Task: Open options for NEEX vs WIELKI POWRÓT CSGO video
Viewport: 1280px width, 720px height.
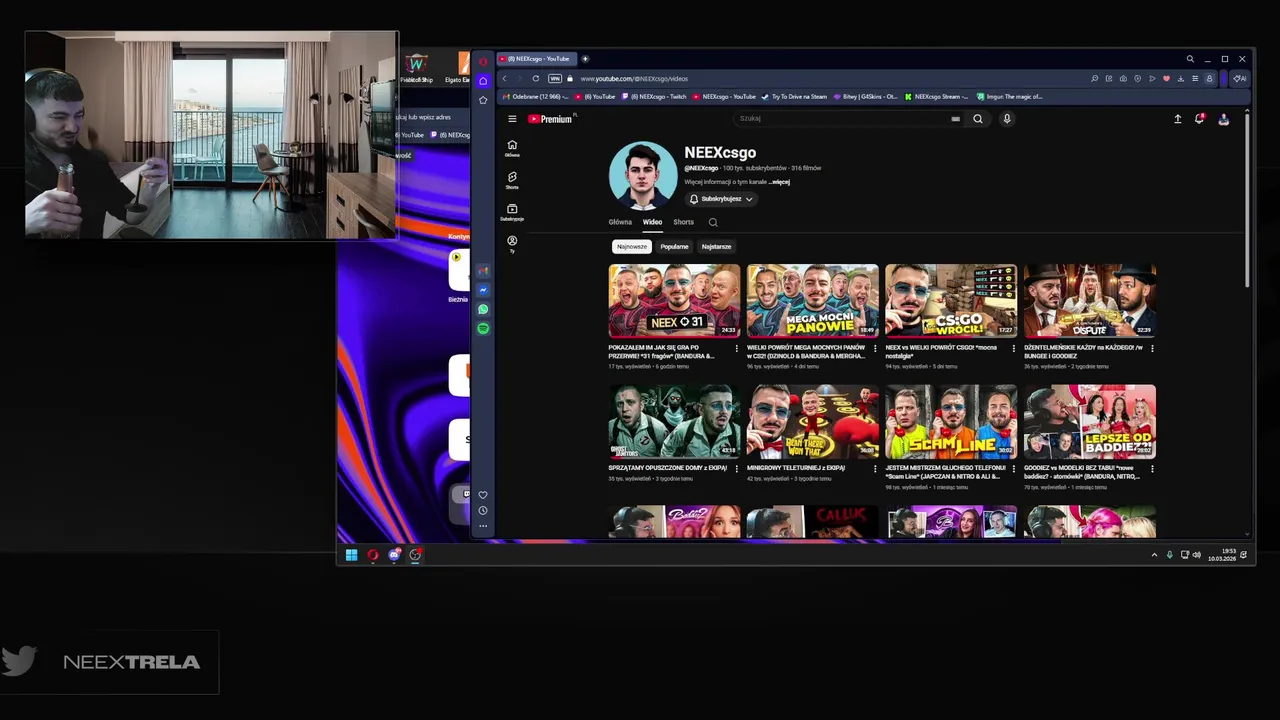Action: click(x=1014, y=349)
